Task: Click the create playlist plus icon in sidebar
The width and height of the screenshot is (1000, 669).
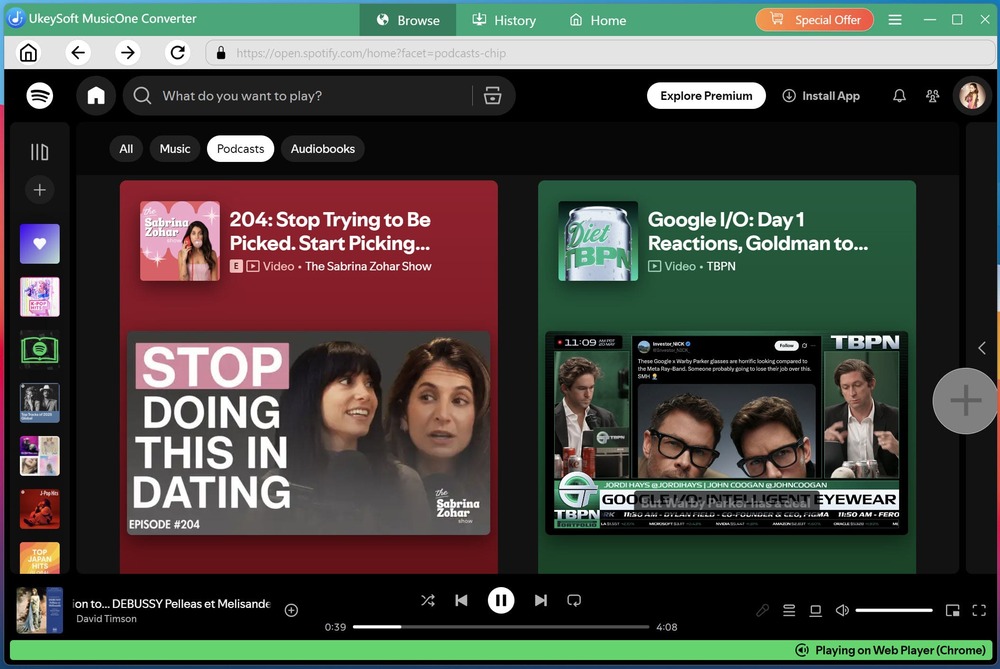Action: (x=40, y=190)
